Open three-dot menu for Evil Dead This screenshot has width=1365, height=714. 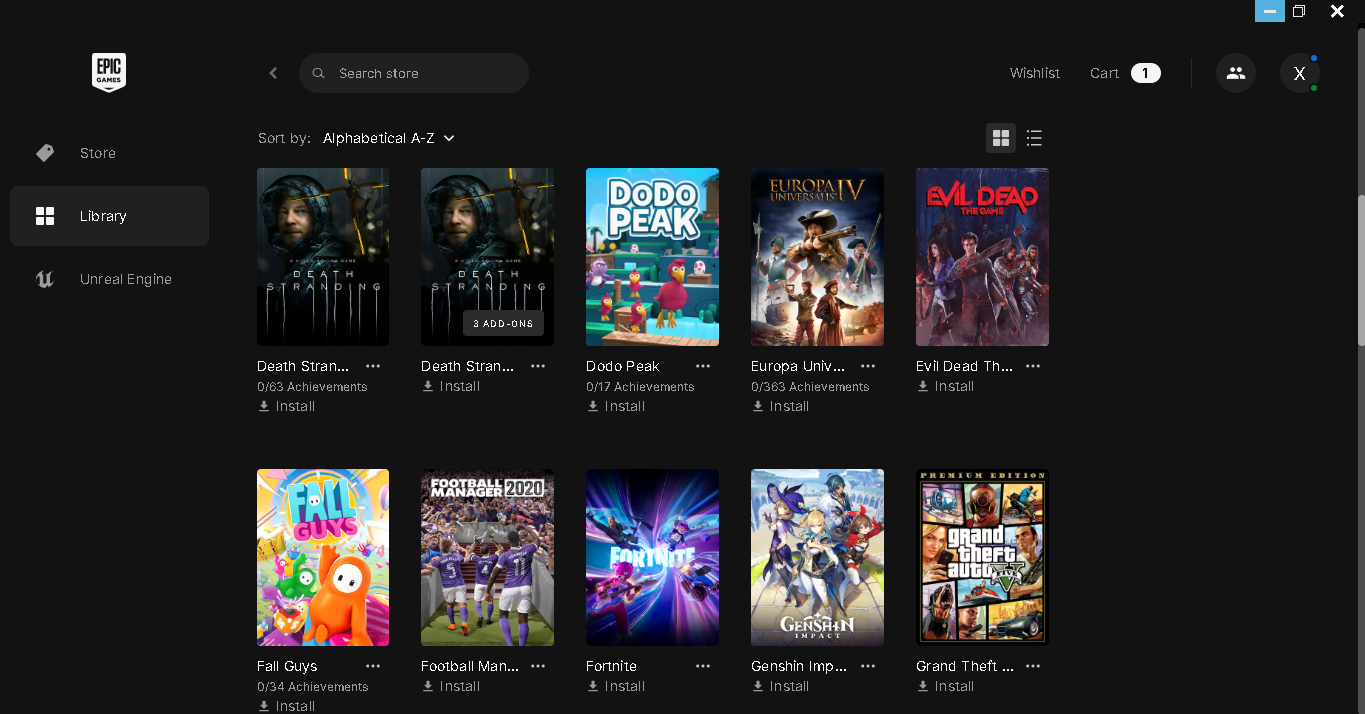1033,366
